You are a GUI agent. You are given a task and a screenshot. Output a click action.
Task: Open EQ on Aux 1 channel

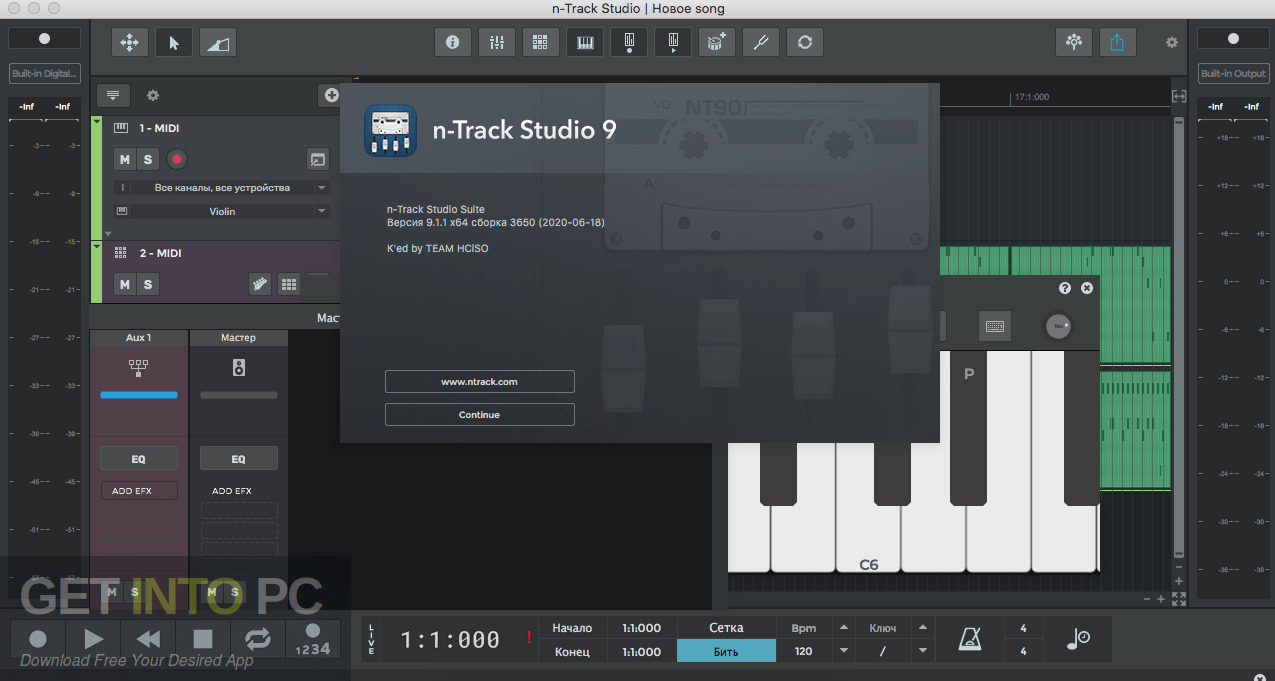pyautogui.click(x=138, y=459)
